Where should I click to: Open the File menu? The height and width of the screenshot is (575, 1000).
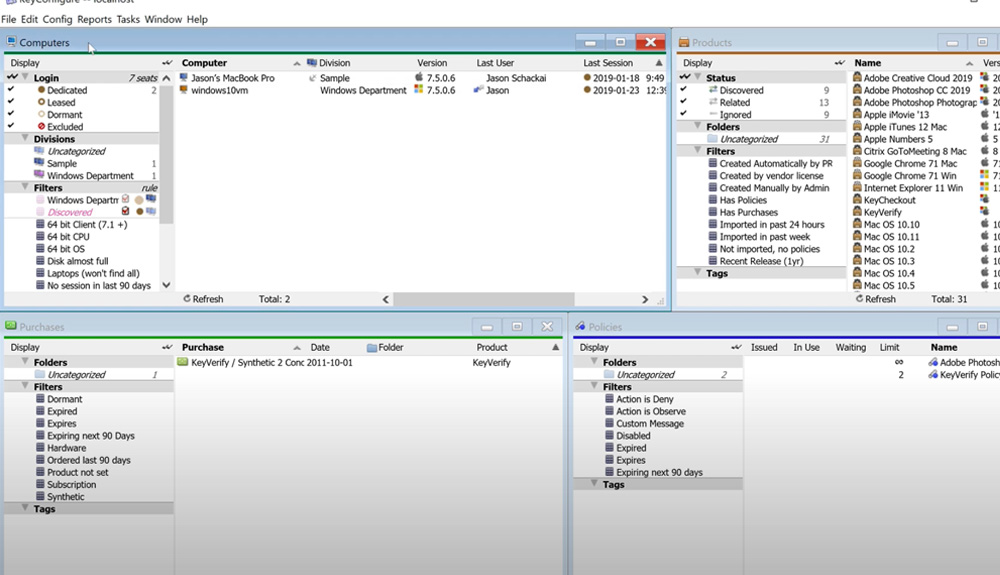8,19
